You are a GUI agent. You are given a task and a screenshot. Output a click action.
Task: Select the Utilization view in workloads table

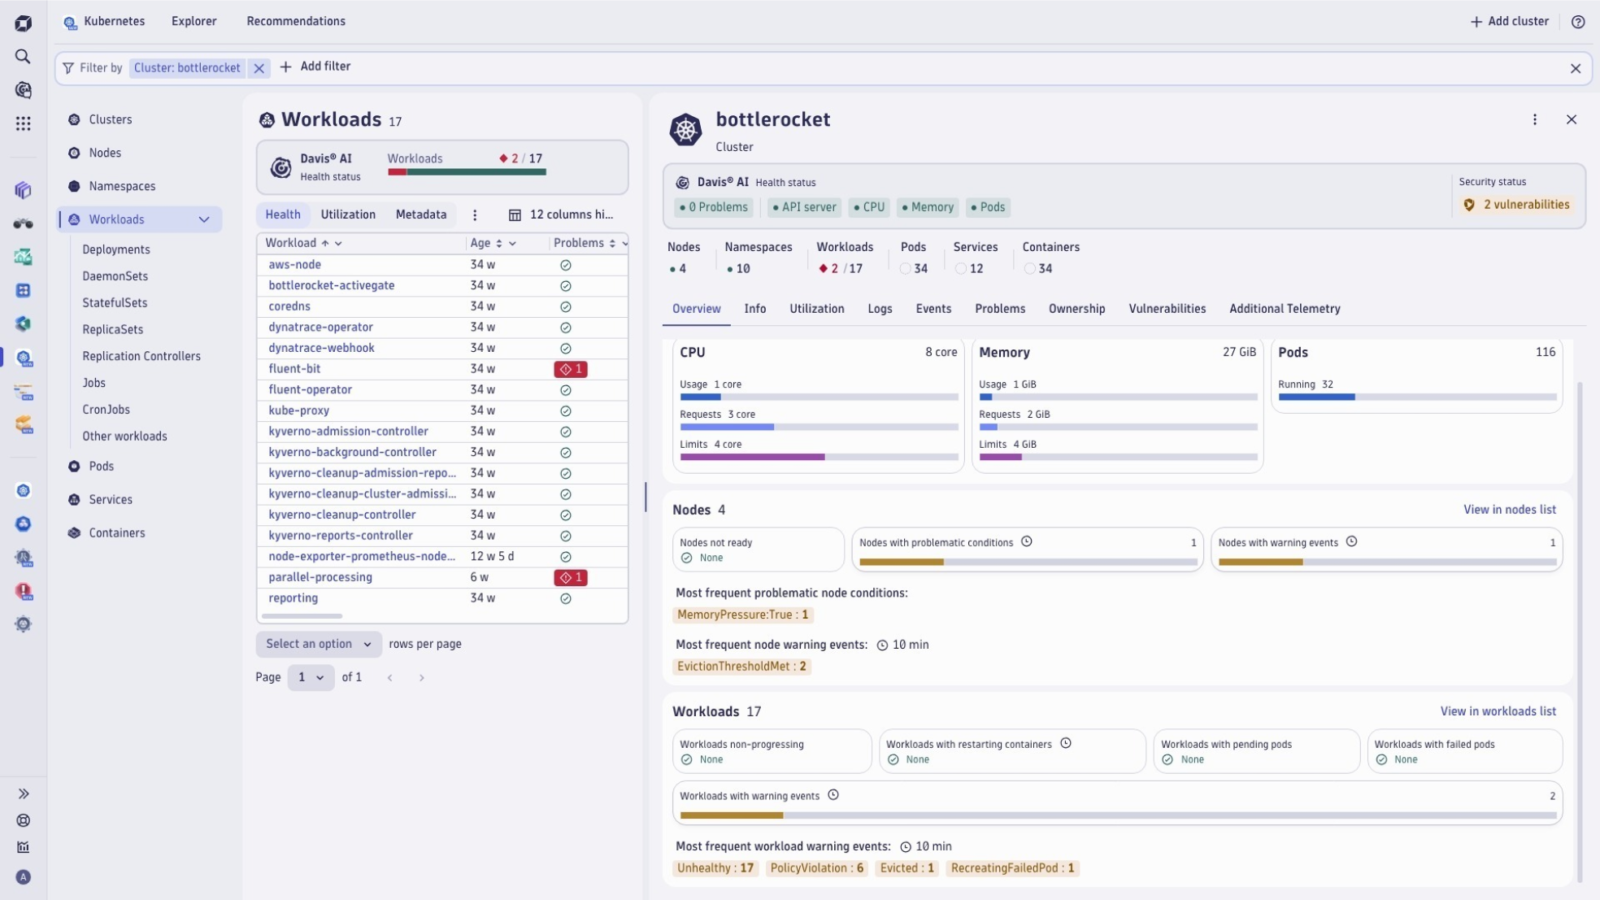348,215
